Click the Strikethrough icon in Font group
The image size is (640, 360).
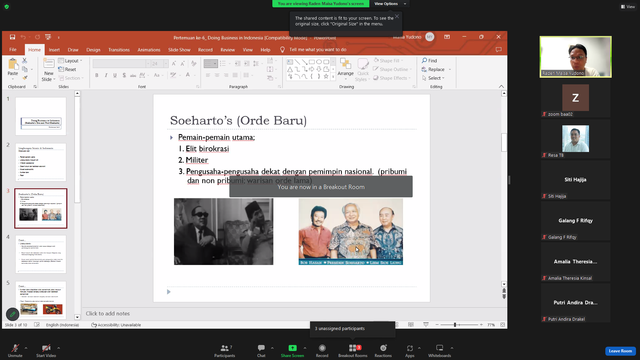tap(133, 75)
